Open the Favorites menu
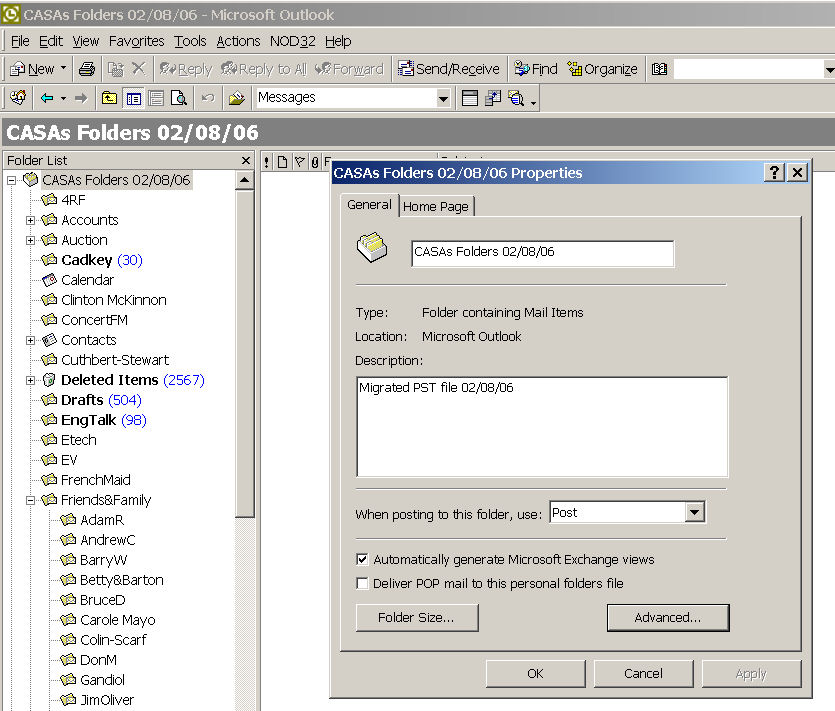 coord(136,41)
